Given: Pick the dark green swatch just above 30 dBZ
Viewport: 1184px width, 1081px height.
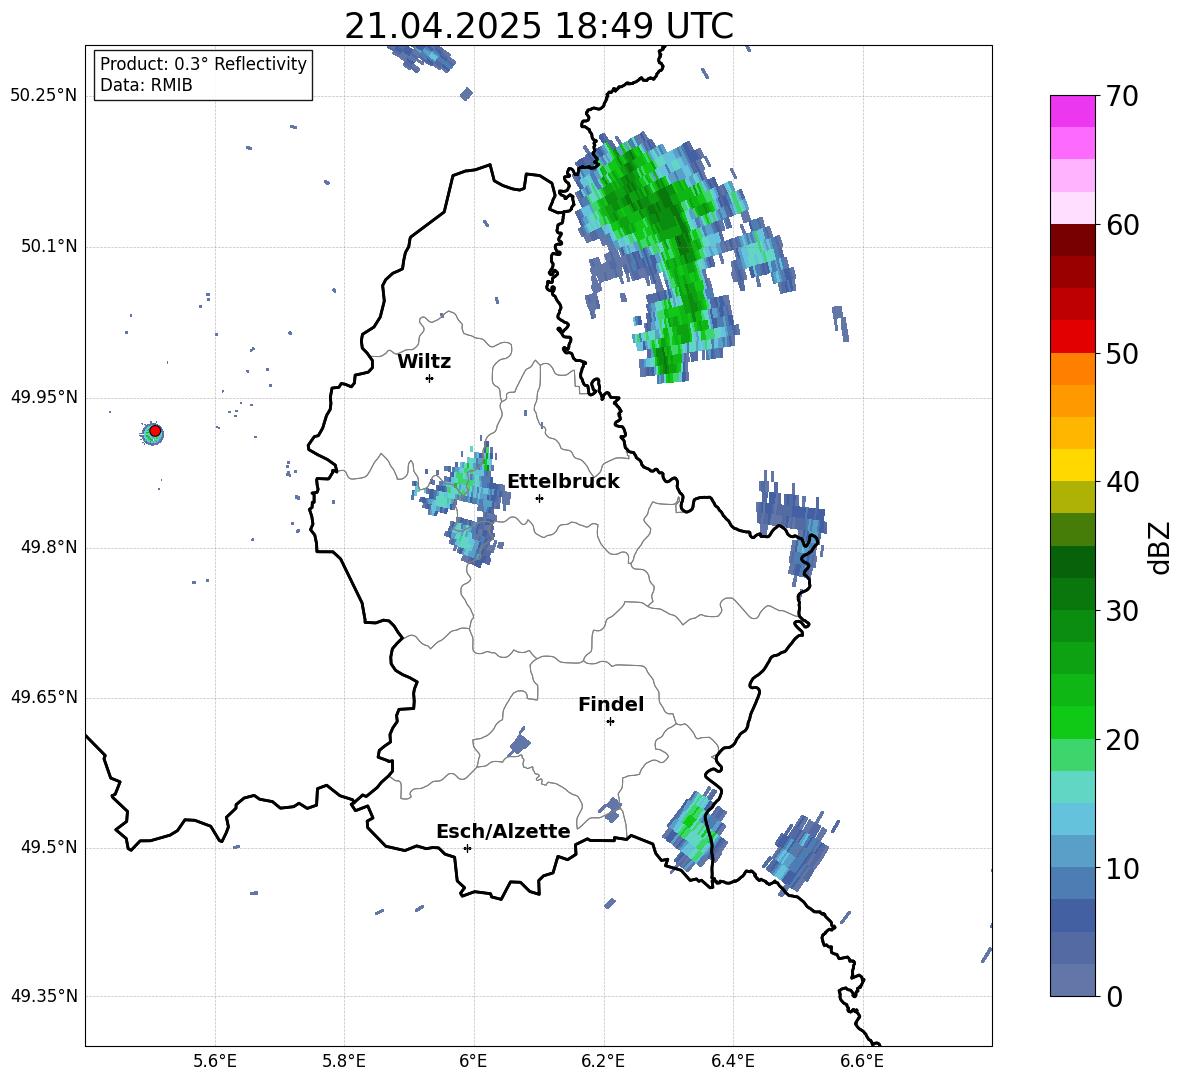Looking at the screenshot, I should (1072, 594).
